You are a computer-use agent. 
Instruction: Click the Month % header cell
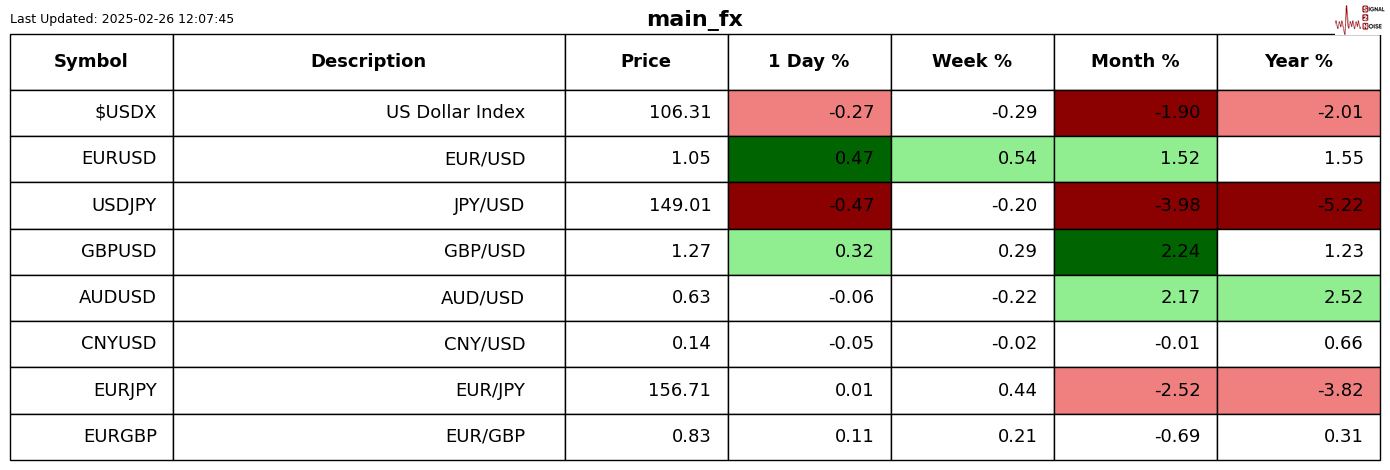click(x=1135, y=62)
